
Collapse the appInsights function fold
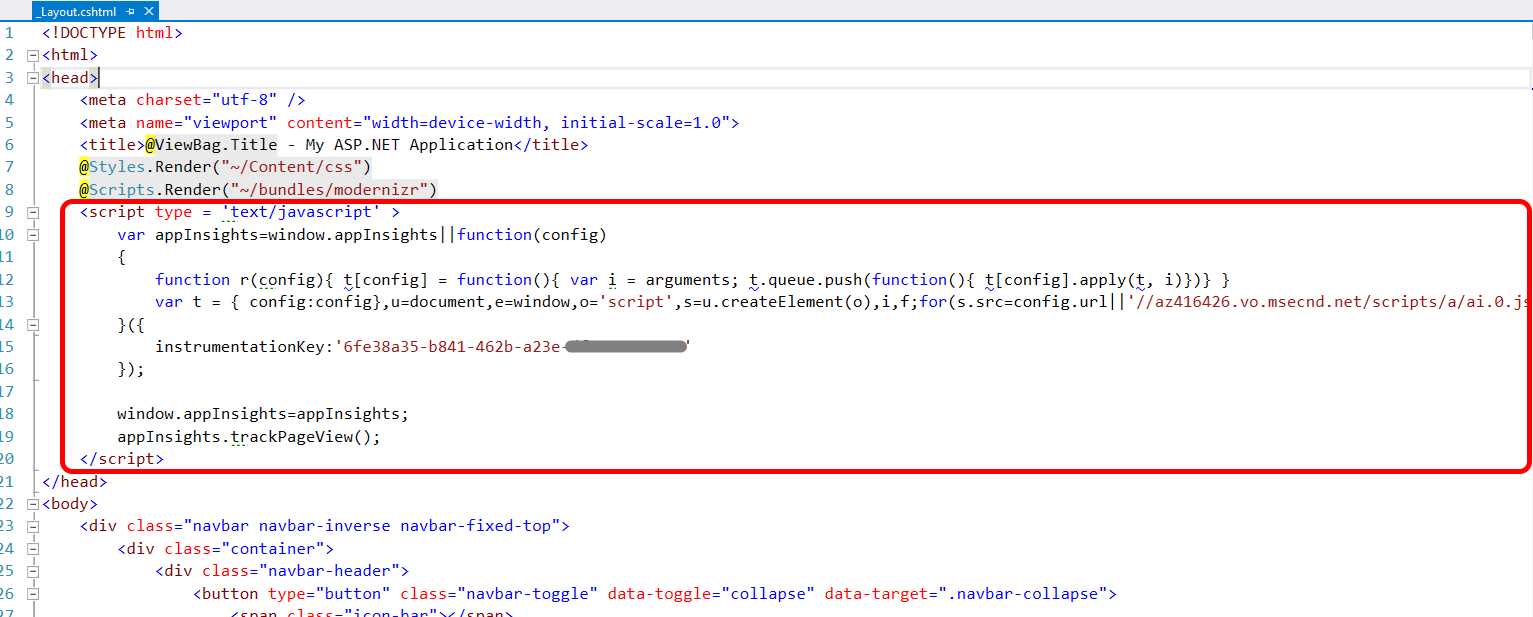(x=31, y=234)
